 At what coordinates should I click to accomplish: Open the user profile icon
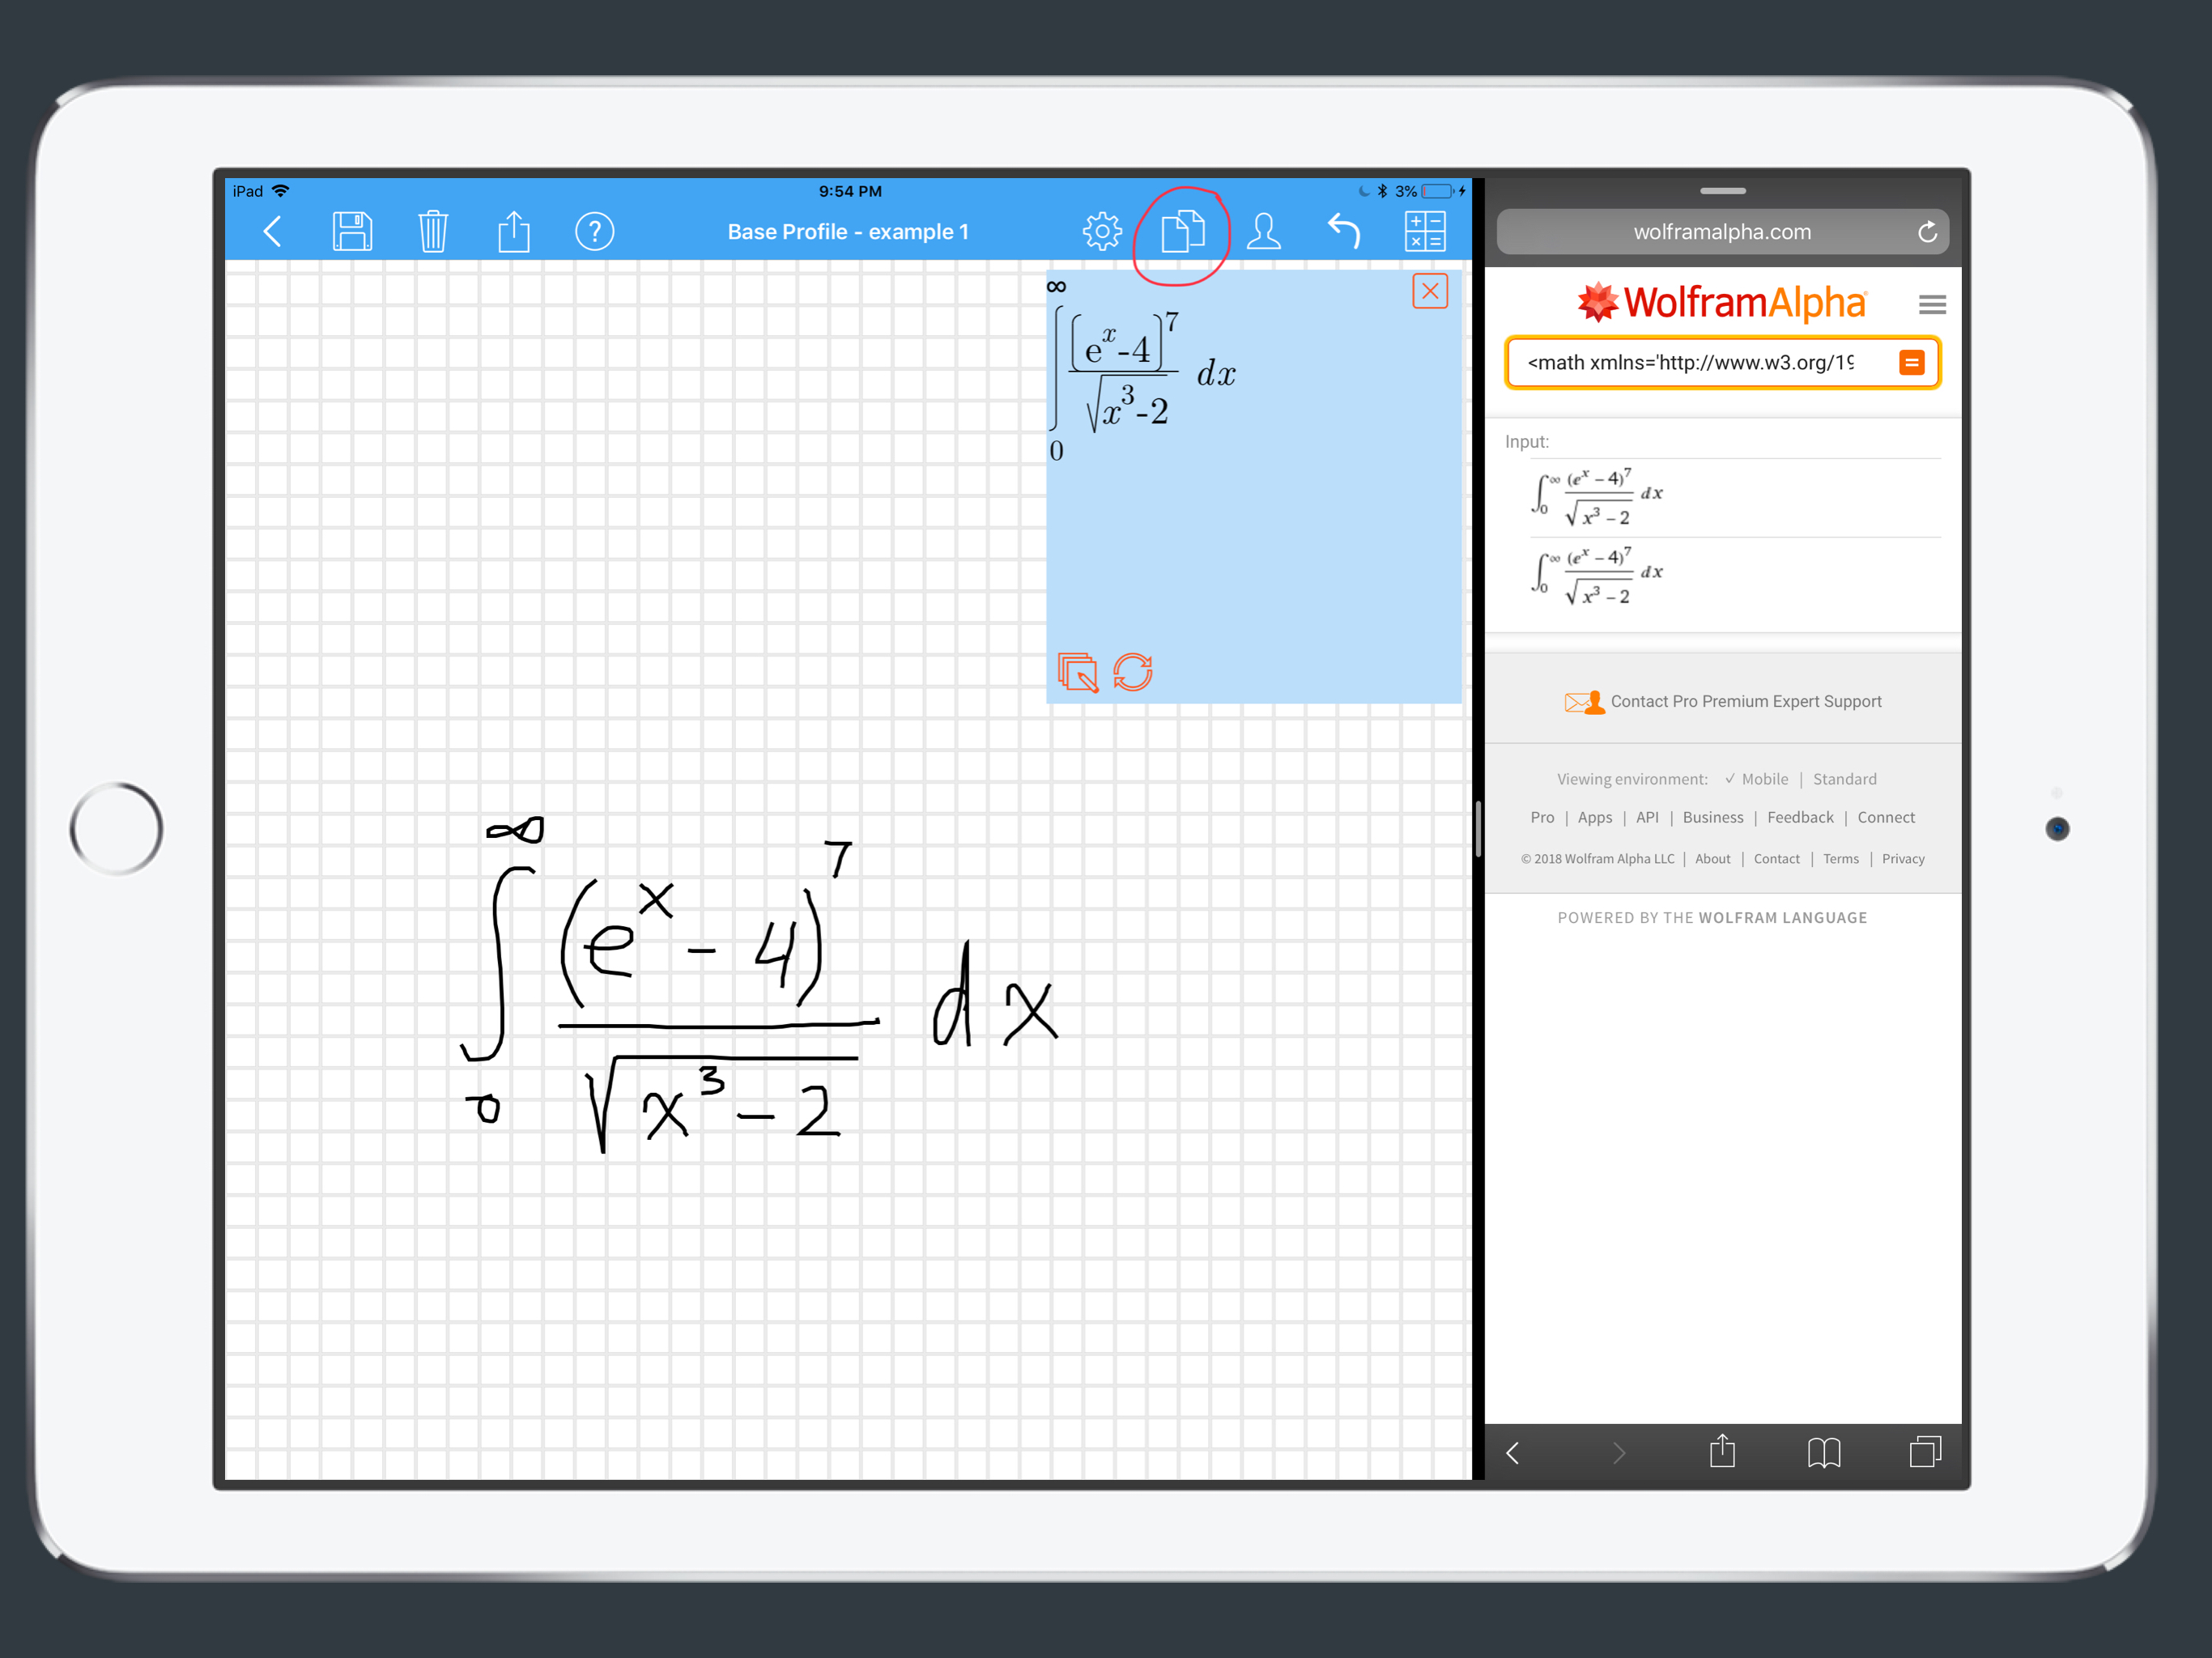[1264, 232]
